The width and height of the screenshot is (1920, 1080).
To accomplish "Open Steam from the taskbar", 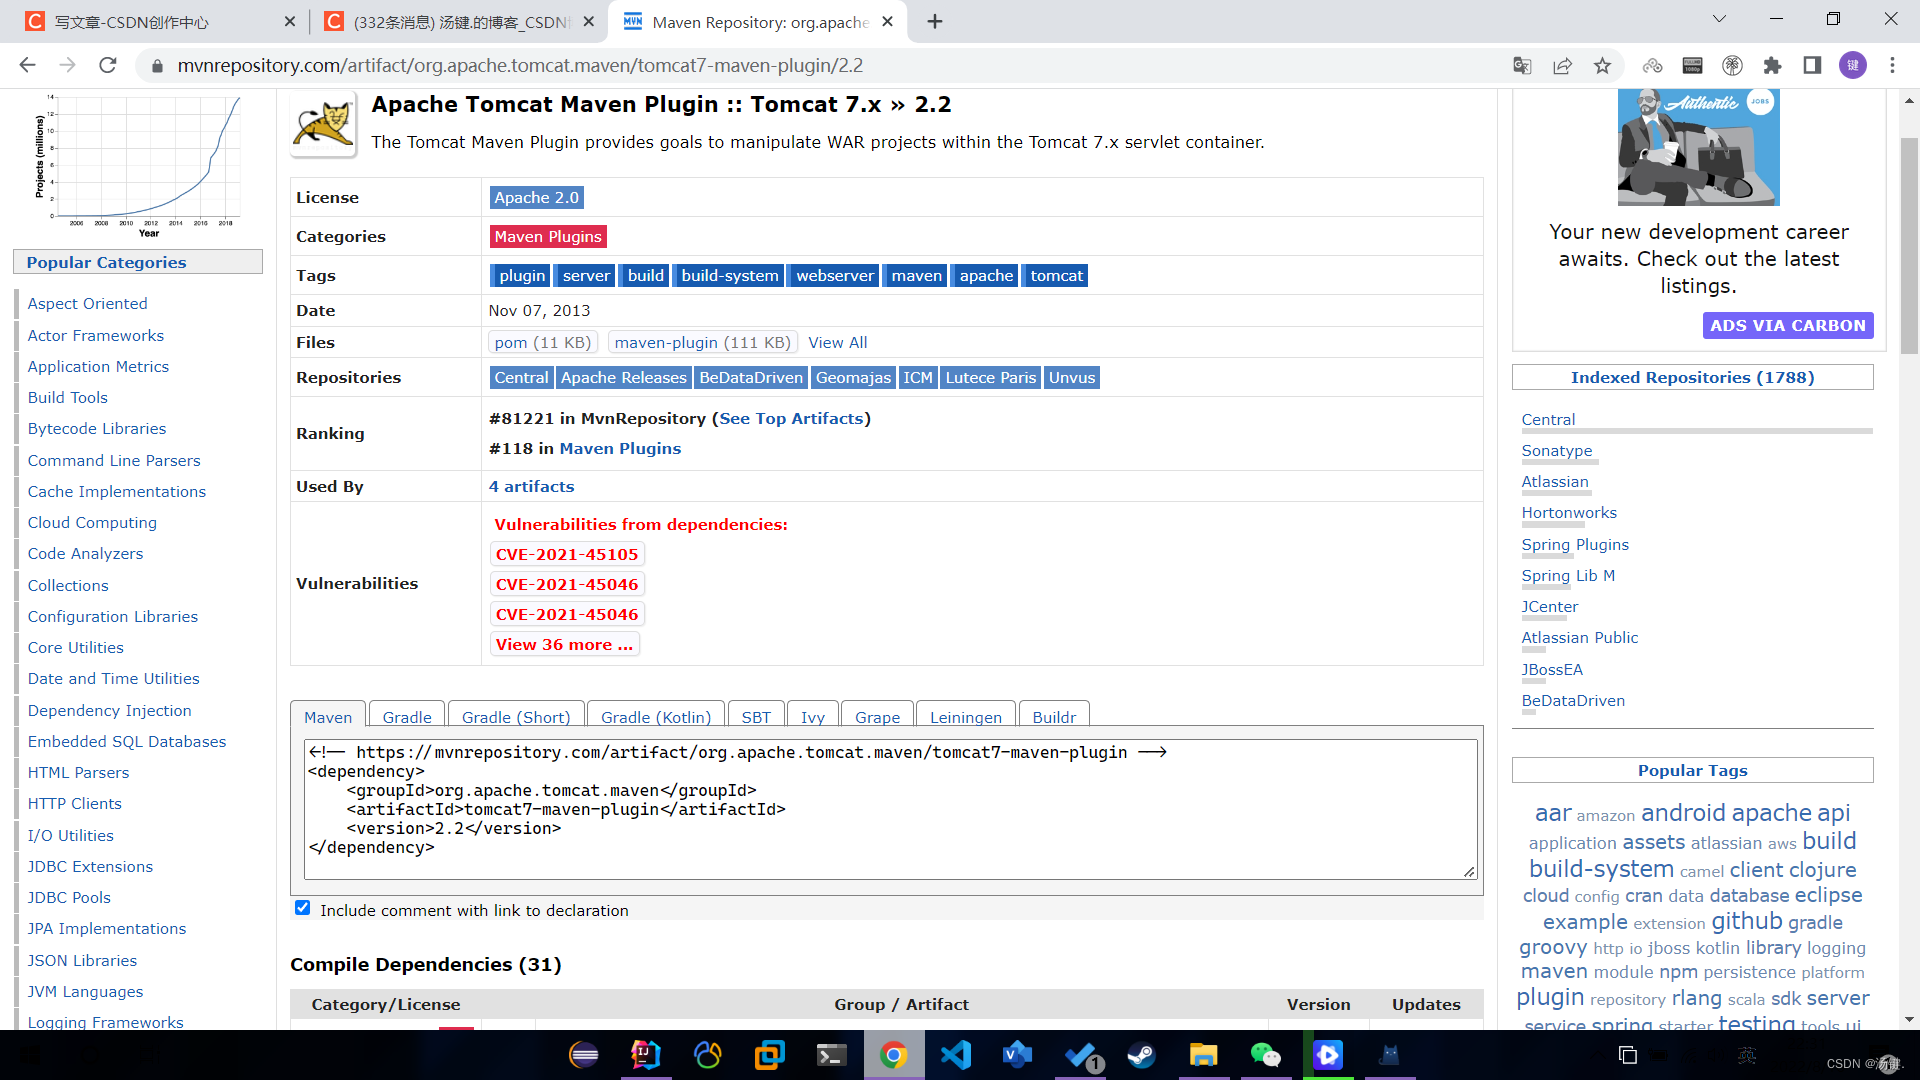I will 1141,1055.
